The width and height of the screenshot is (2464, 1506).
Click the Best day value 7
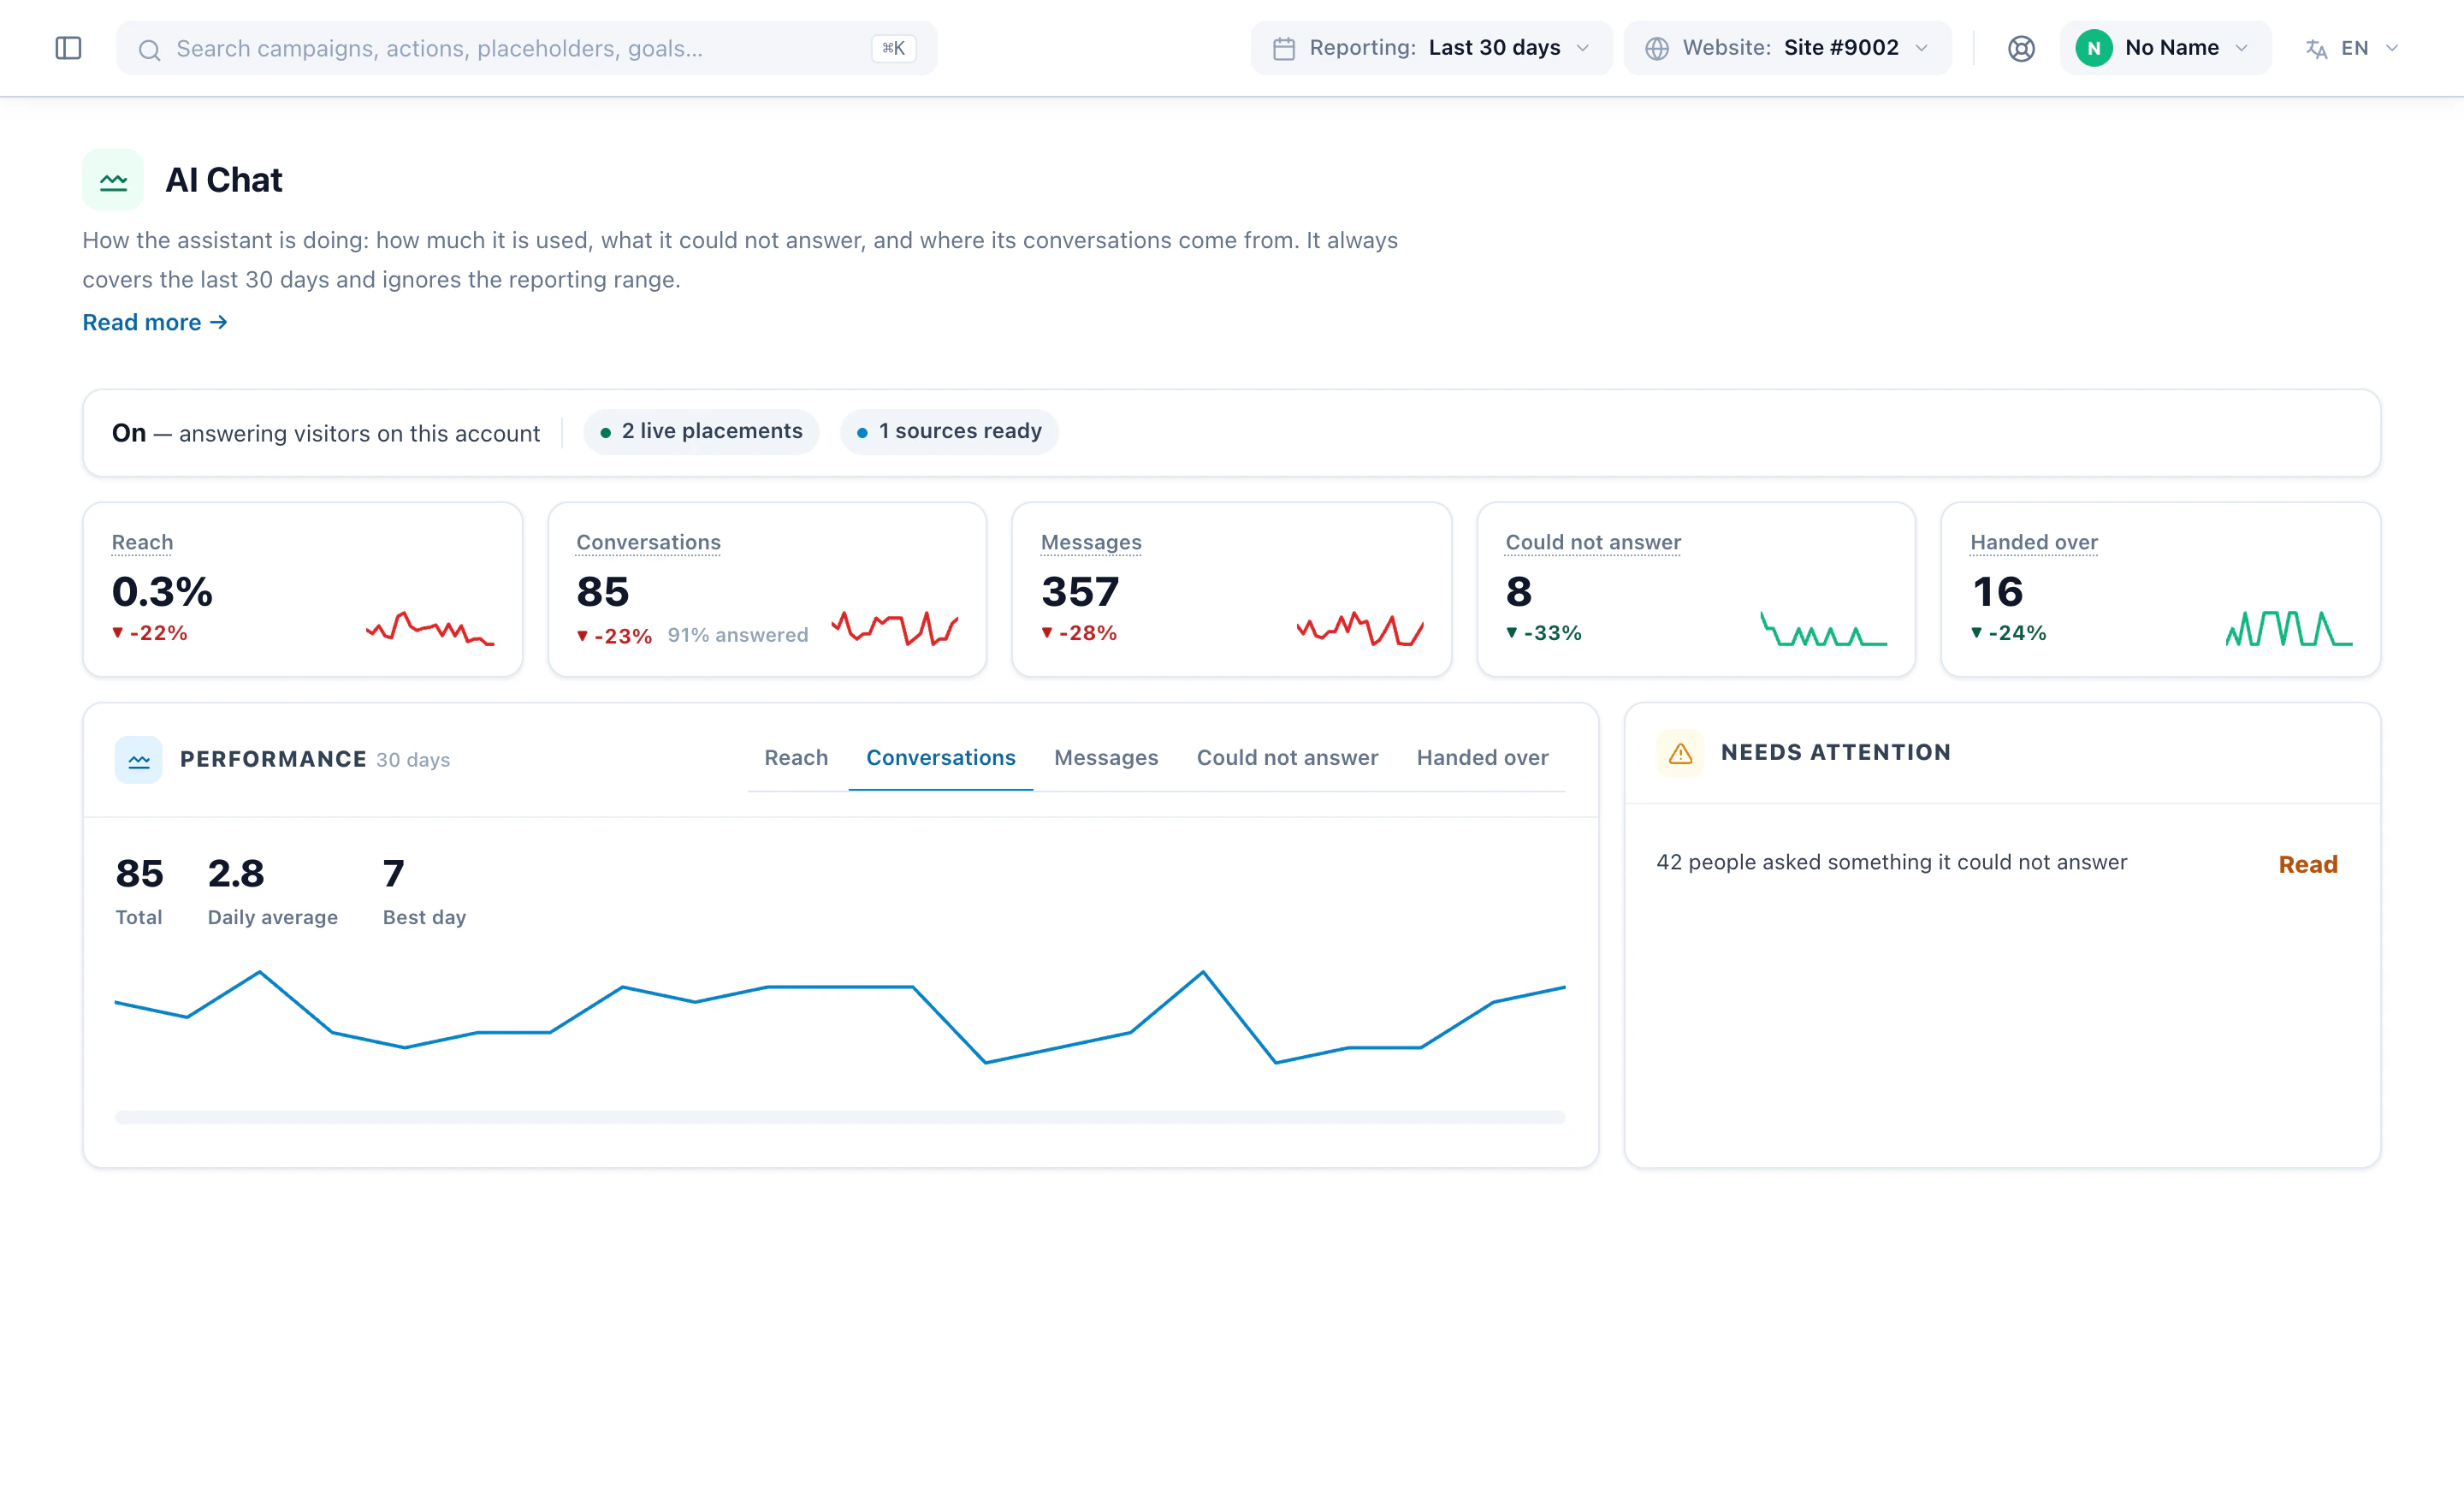[394, 873]
